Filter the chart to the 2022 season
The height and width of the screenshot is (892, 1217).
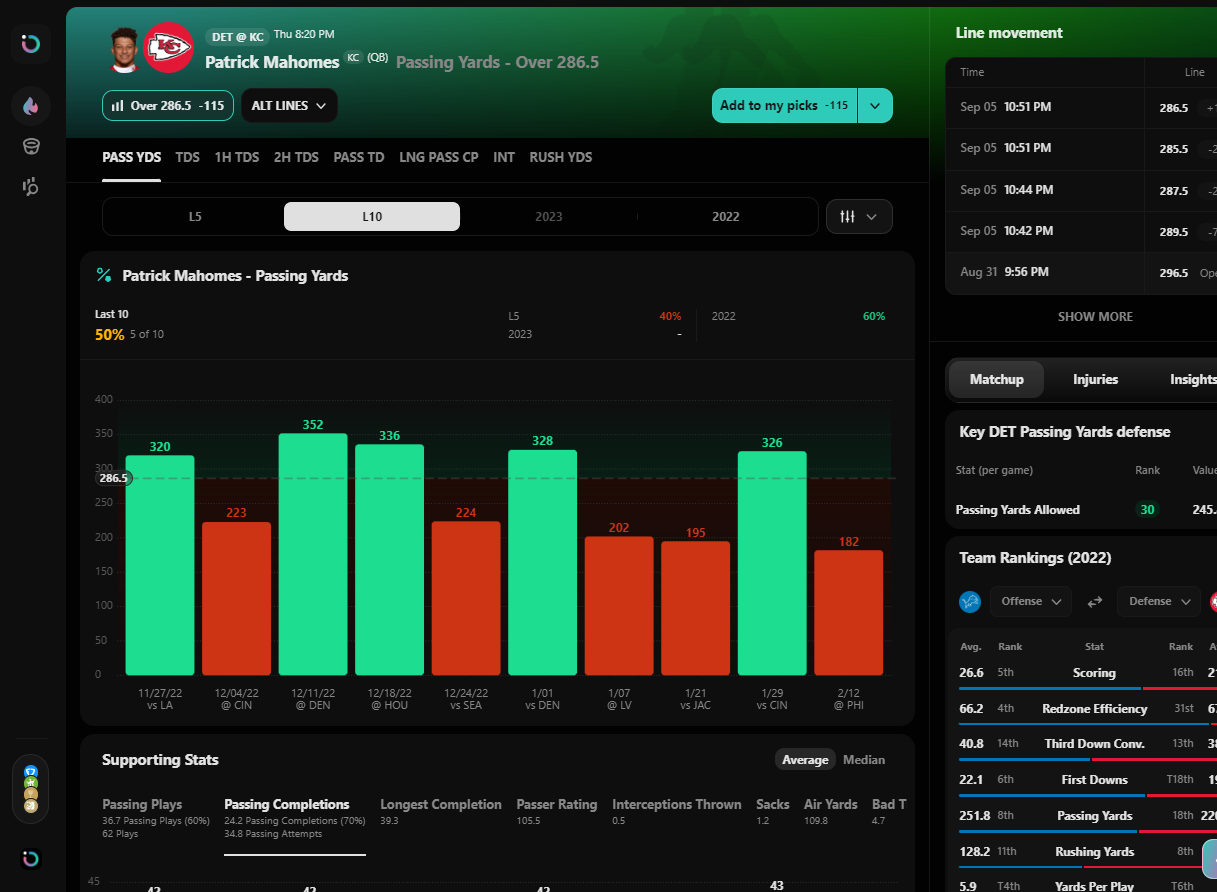726,216
